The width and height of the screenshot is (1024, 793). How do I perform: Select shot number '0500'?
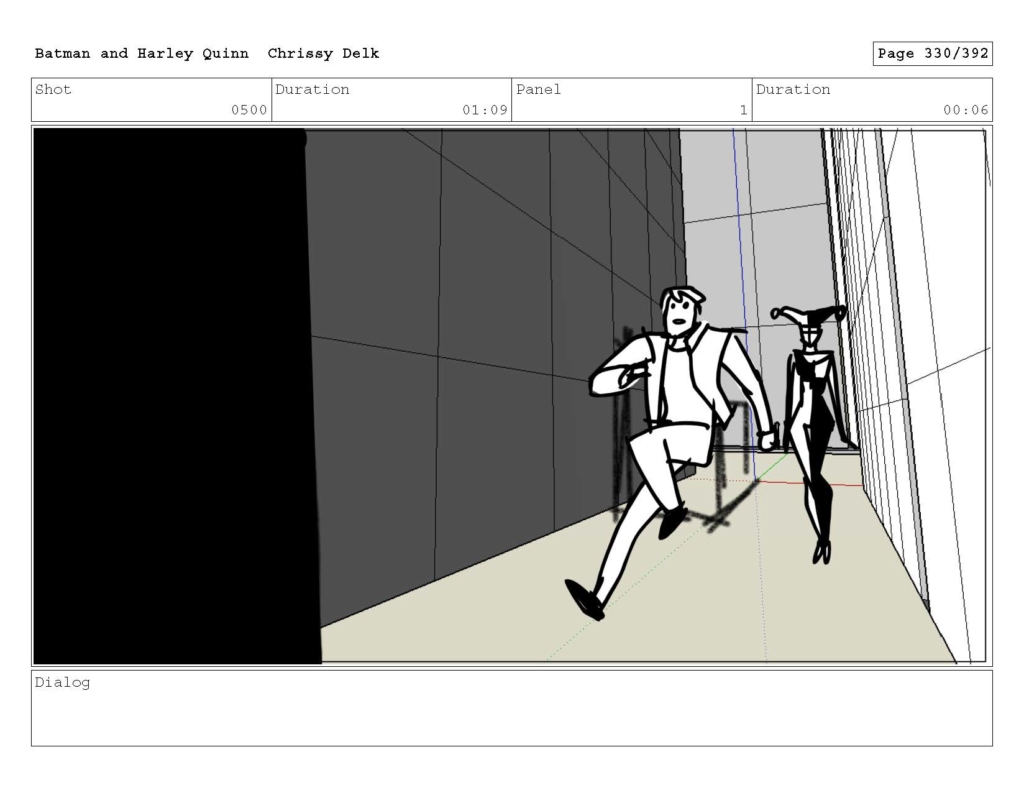click(x=249, y=110)
